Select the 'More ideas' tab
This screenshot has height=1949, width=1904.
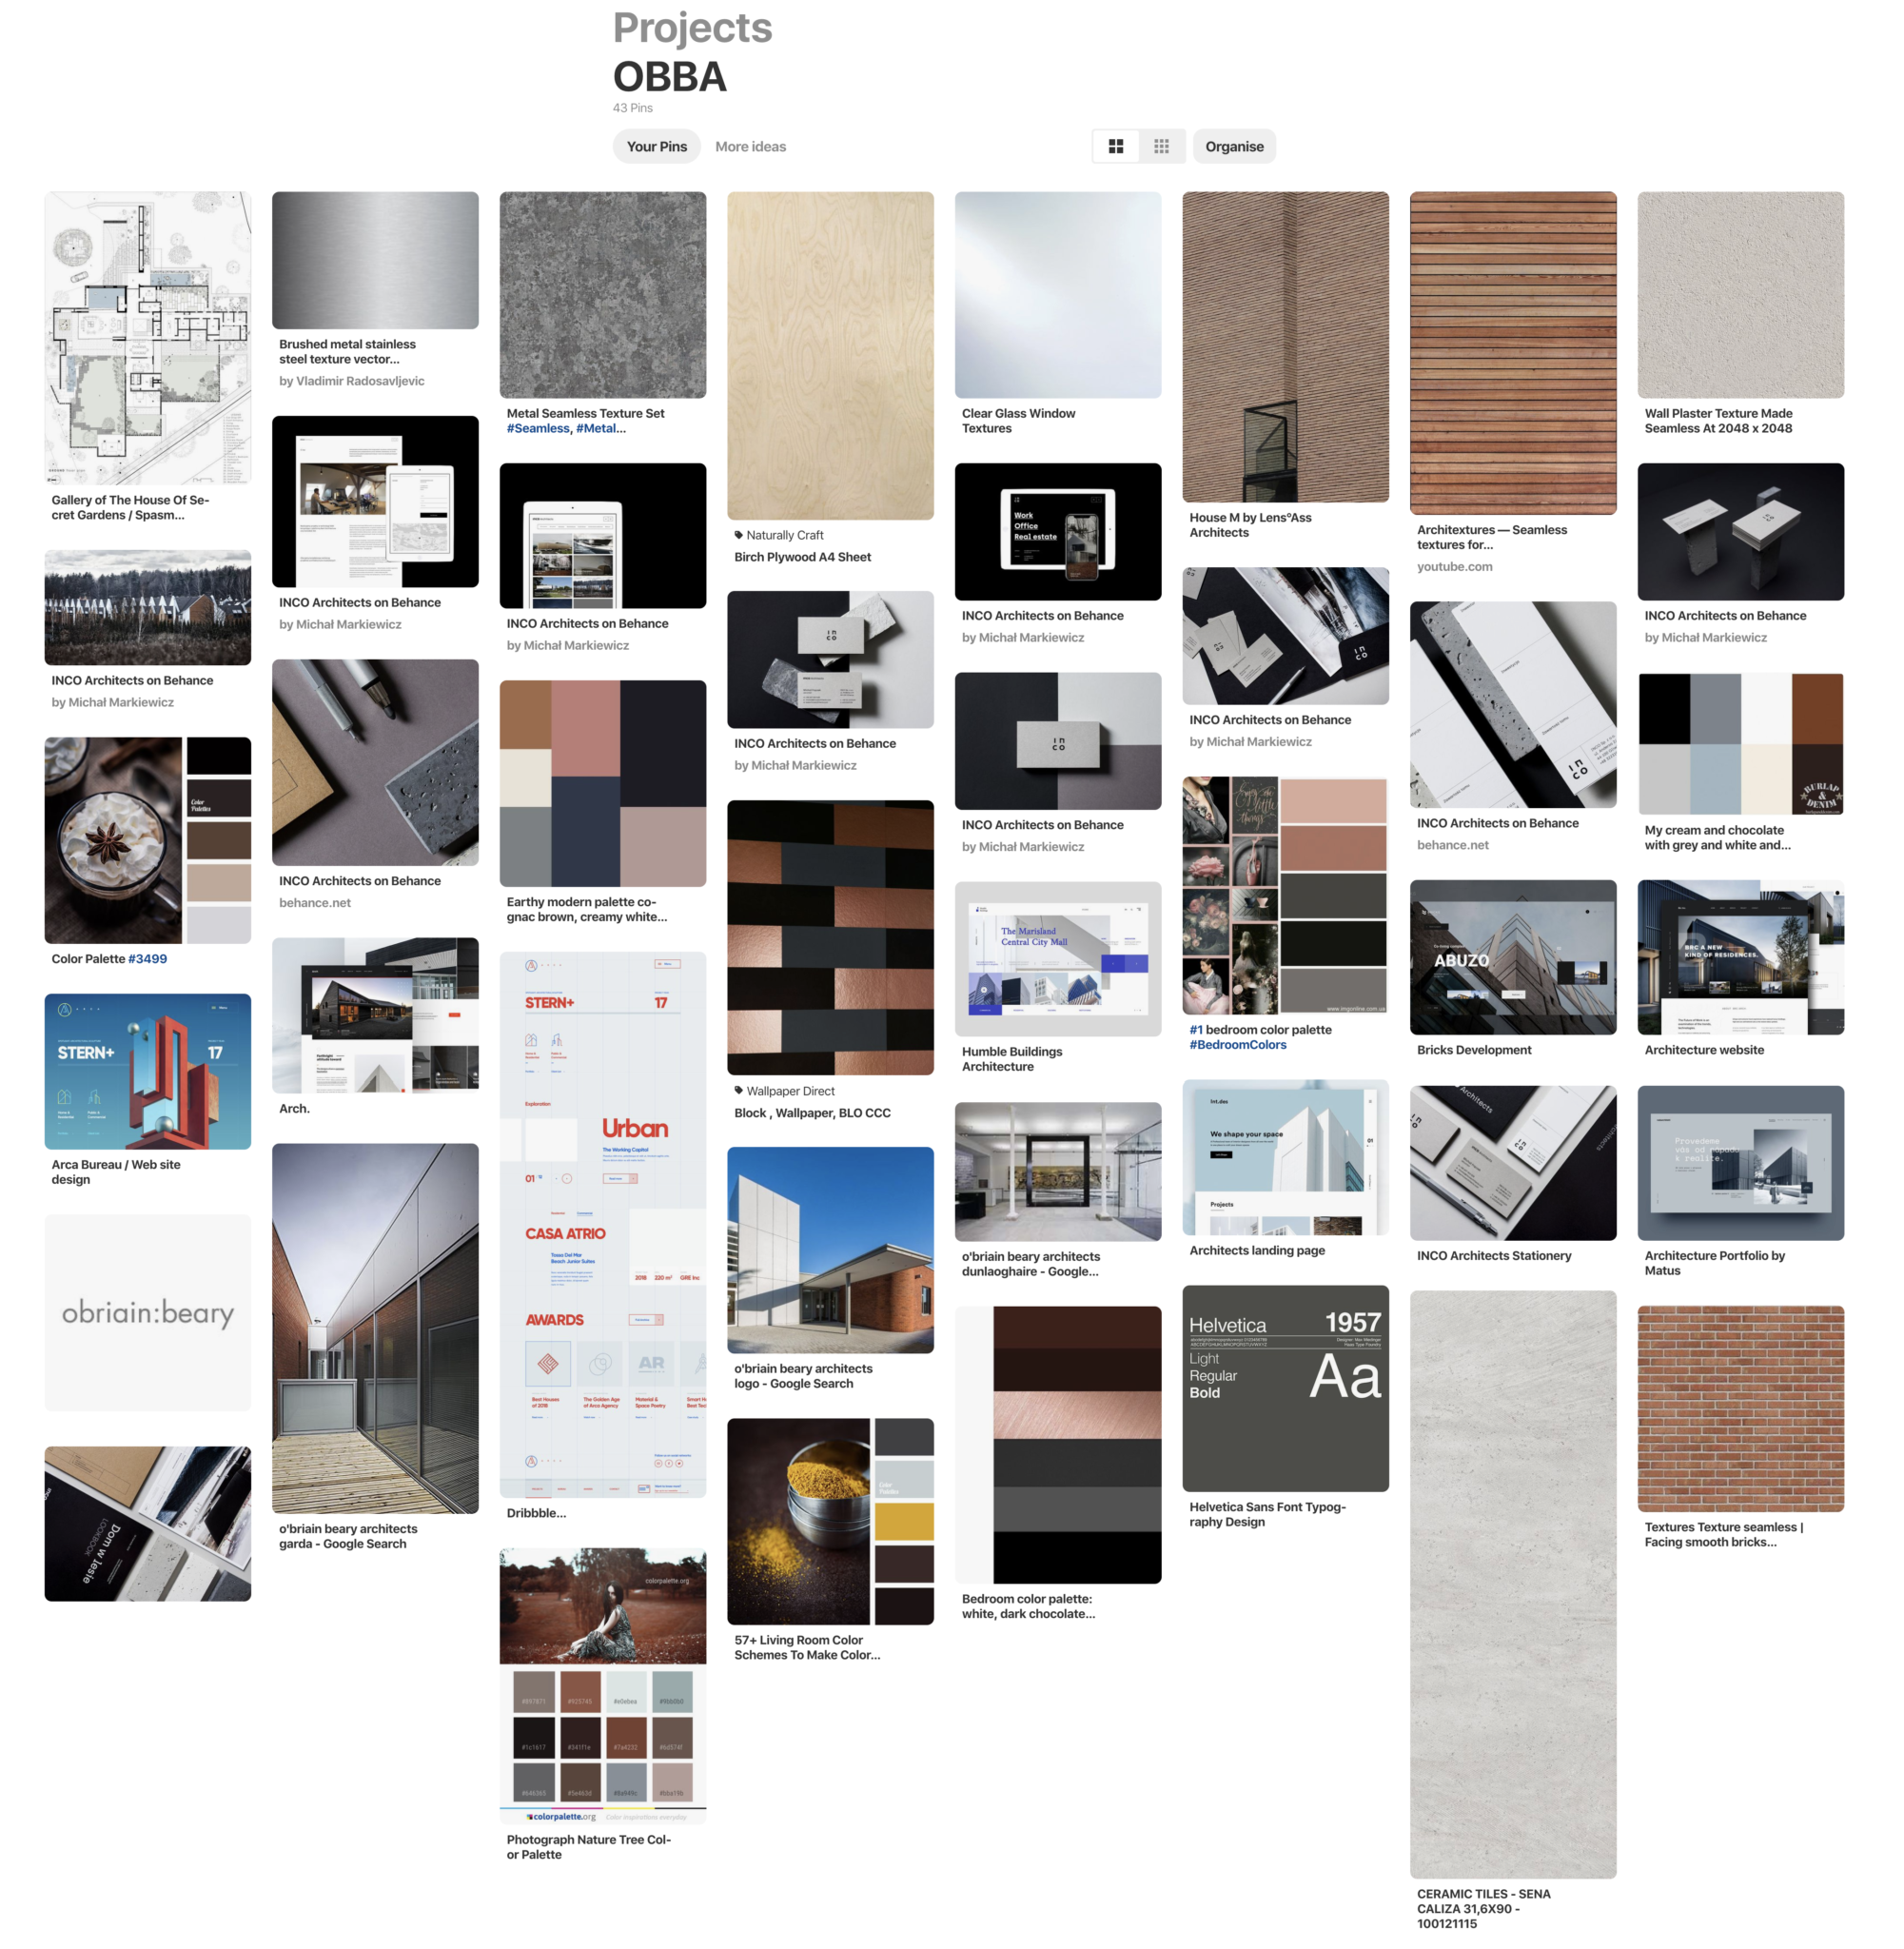point(750,147)
